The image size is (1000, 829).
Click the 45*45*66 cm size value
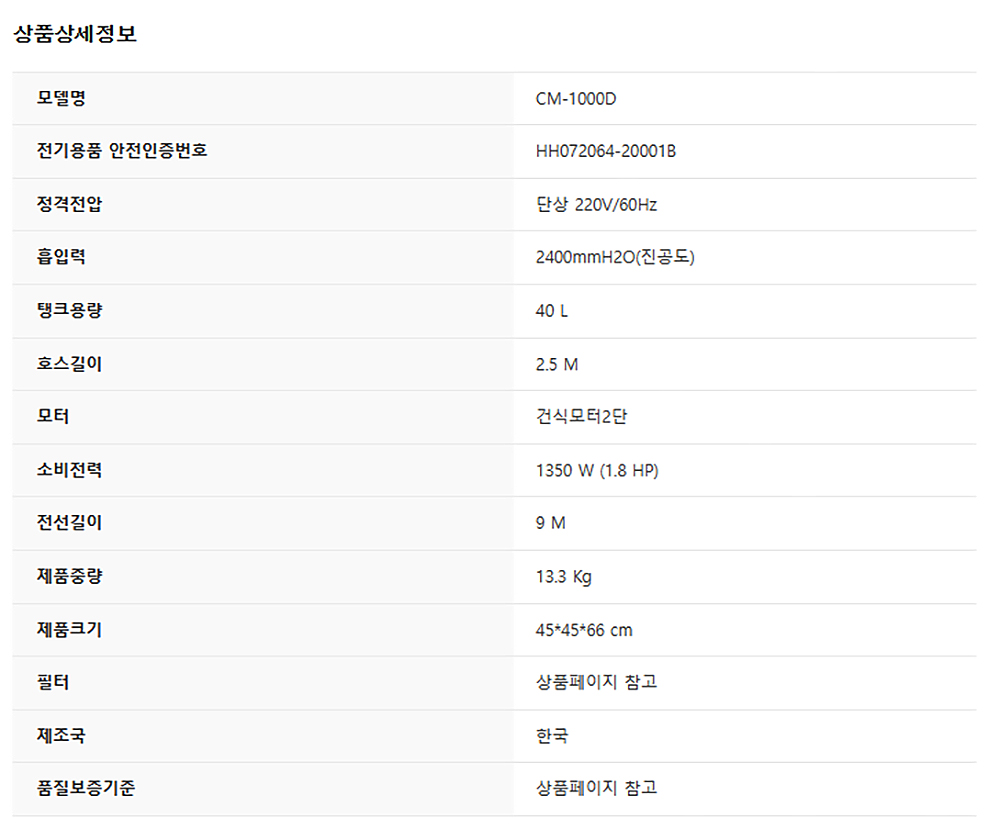point(584,630)
